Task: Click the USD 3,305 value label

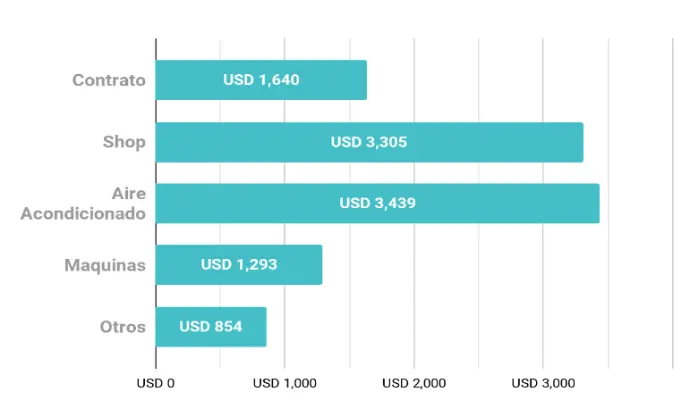Action: pyautogui.click(x=369, y=142)
